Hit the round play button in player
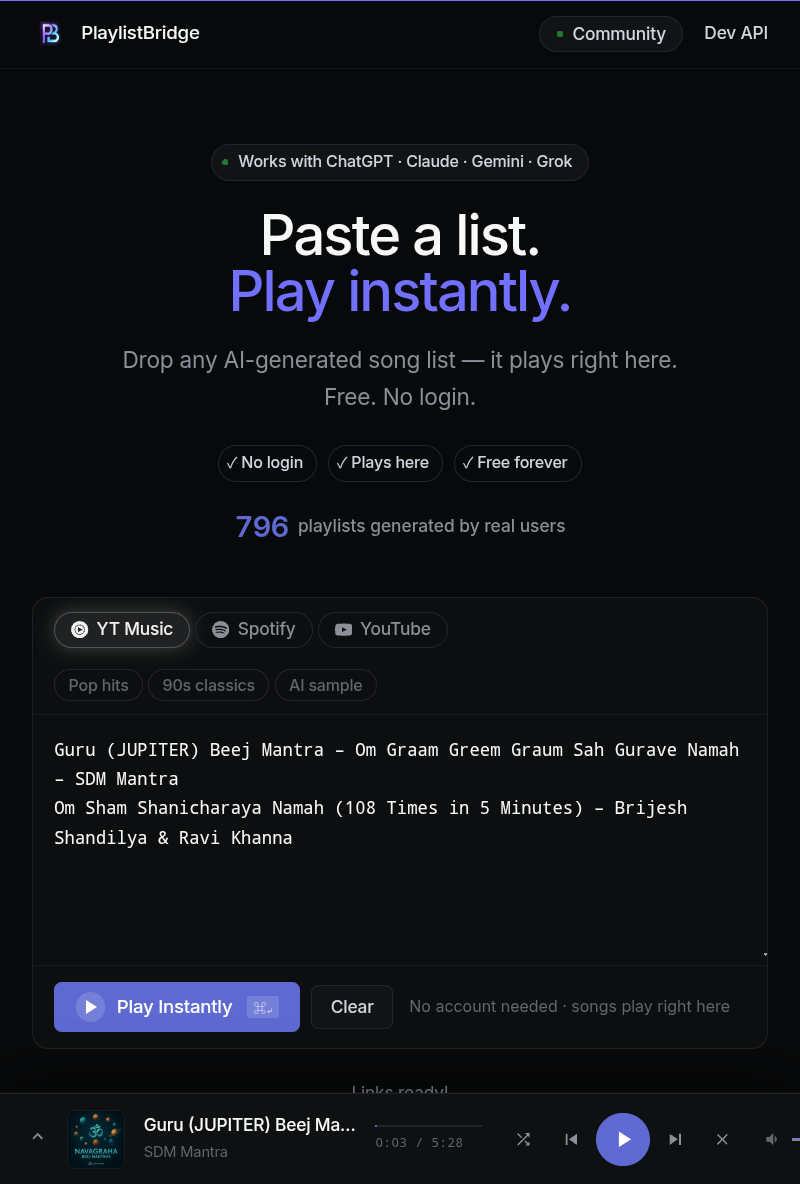Viewport: 800px width, 1184px height. 622,1139
